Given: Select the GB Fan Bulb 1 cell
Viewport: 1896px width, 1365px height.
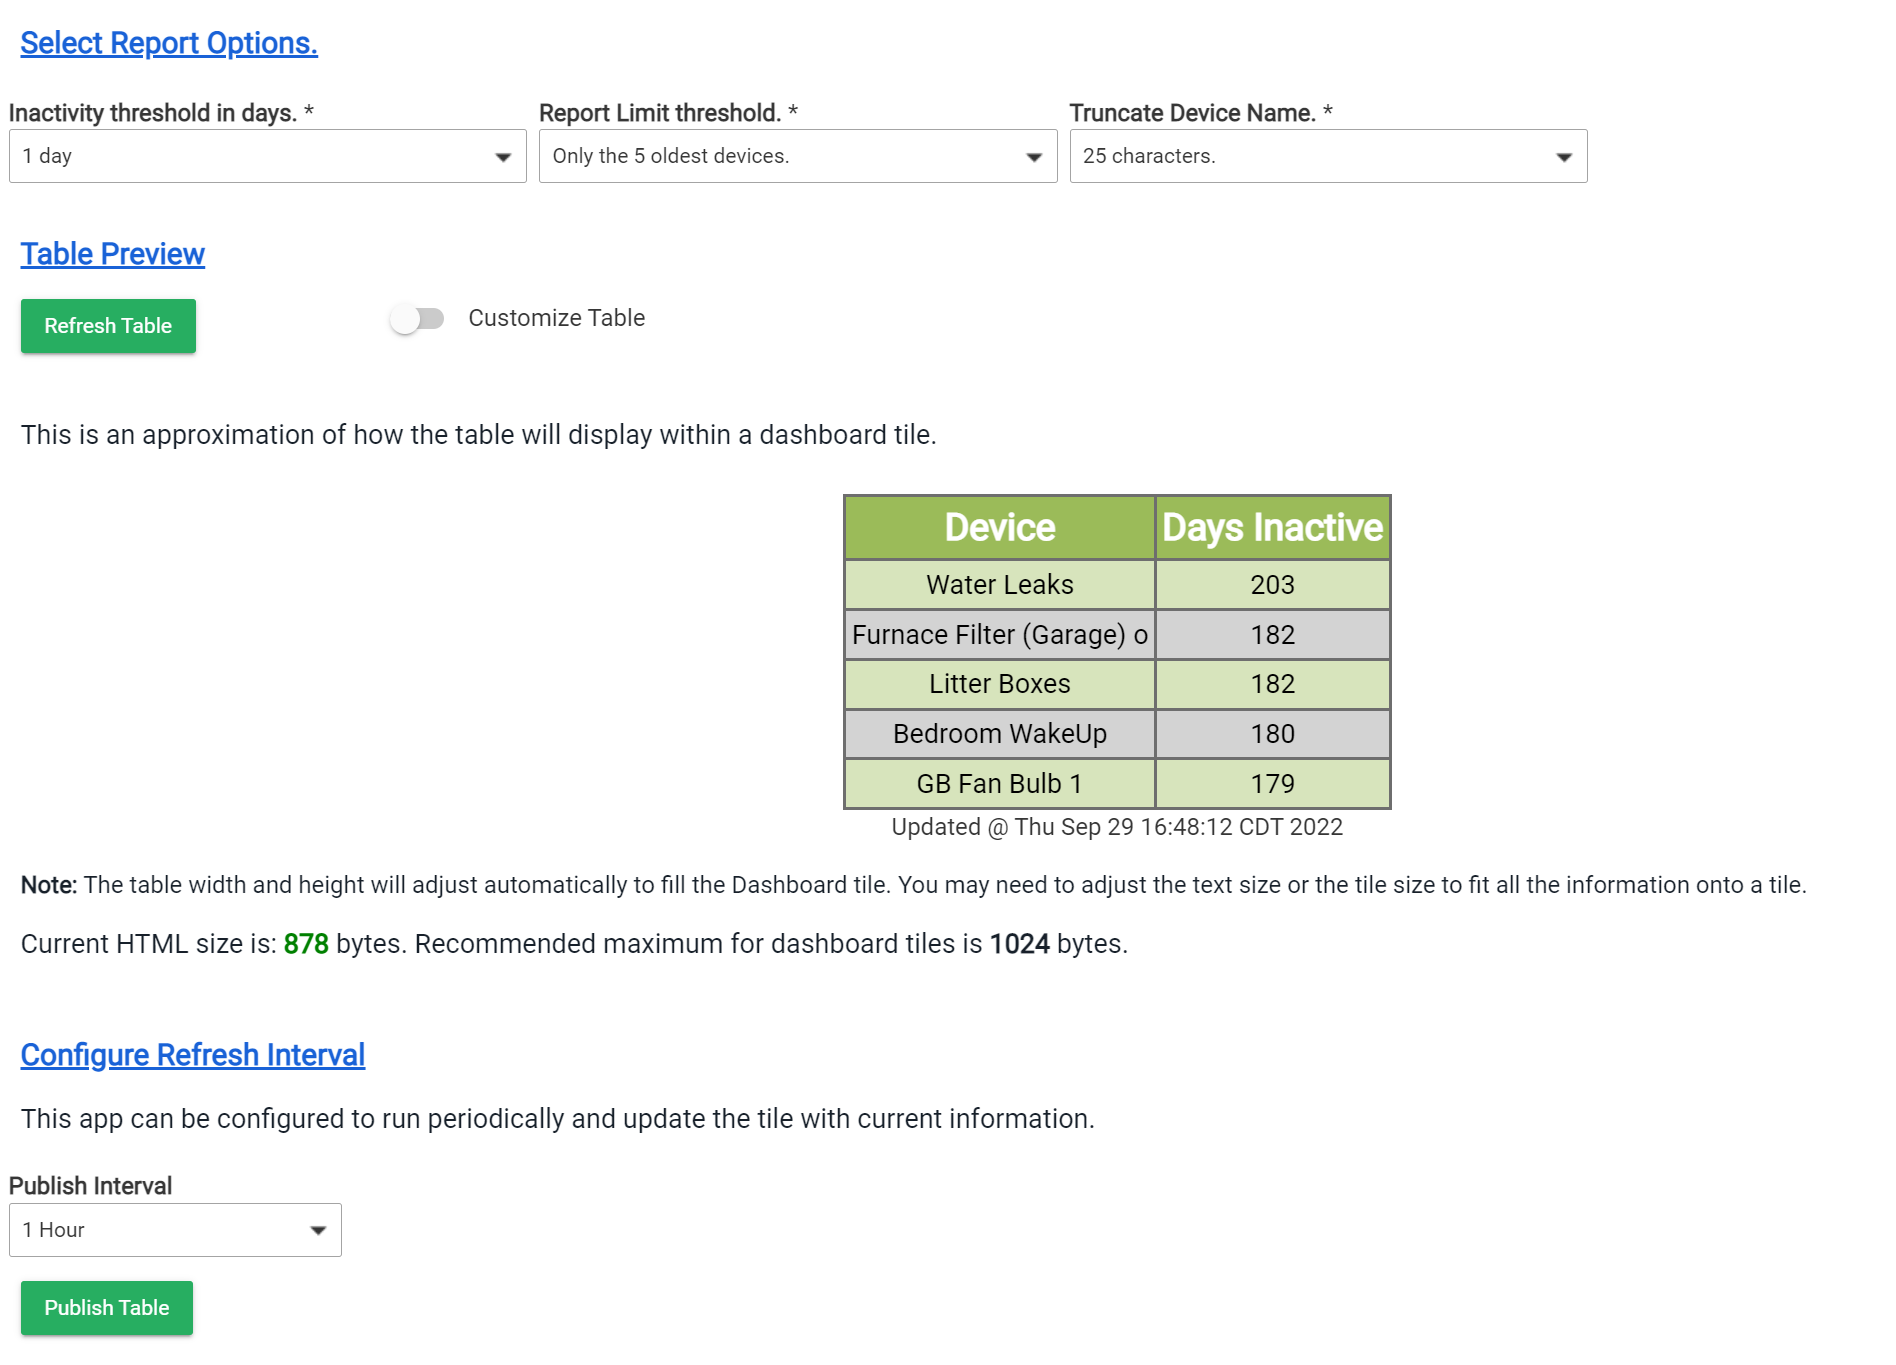Looking at the screenshot, I should click(1000, 784).
